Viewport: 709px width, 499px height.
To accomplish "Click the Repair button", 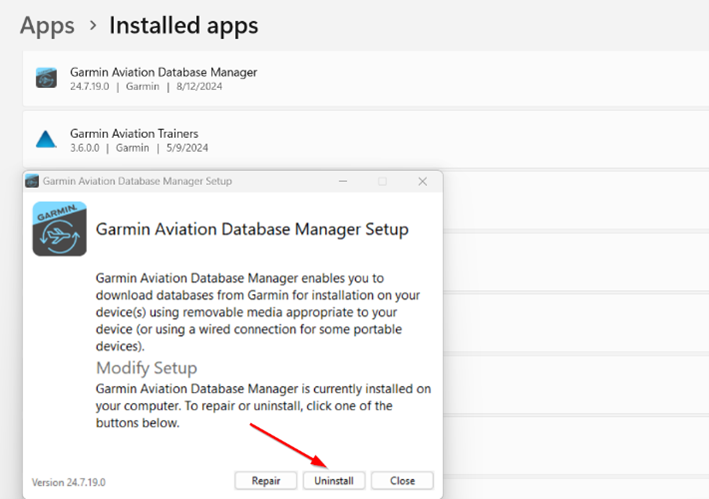I will (266, 480).
